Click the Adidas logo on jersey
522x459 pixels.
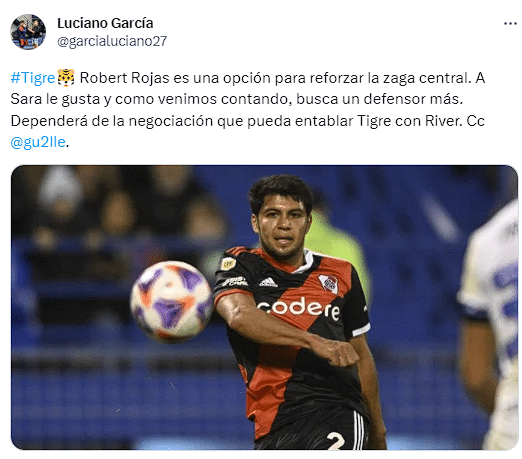(268, 283)
